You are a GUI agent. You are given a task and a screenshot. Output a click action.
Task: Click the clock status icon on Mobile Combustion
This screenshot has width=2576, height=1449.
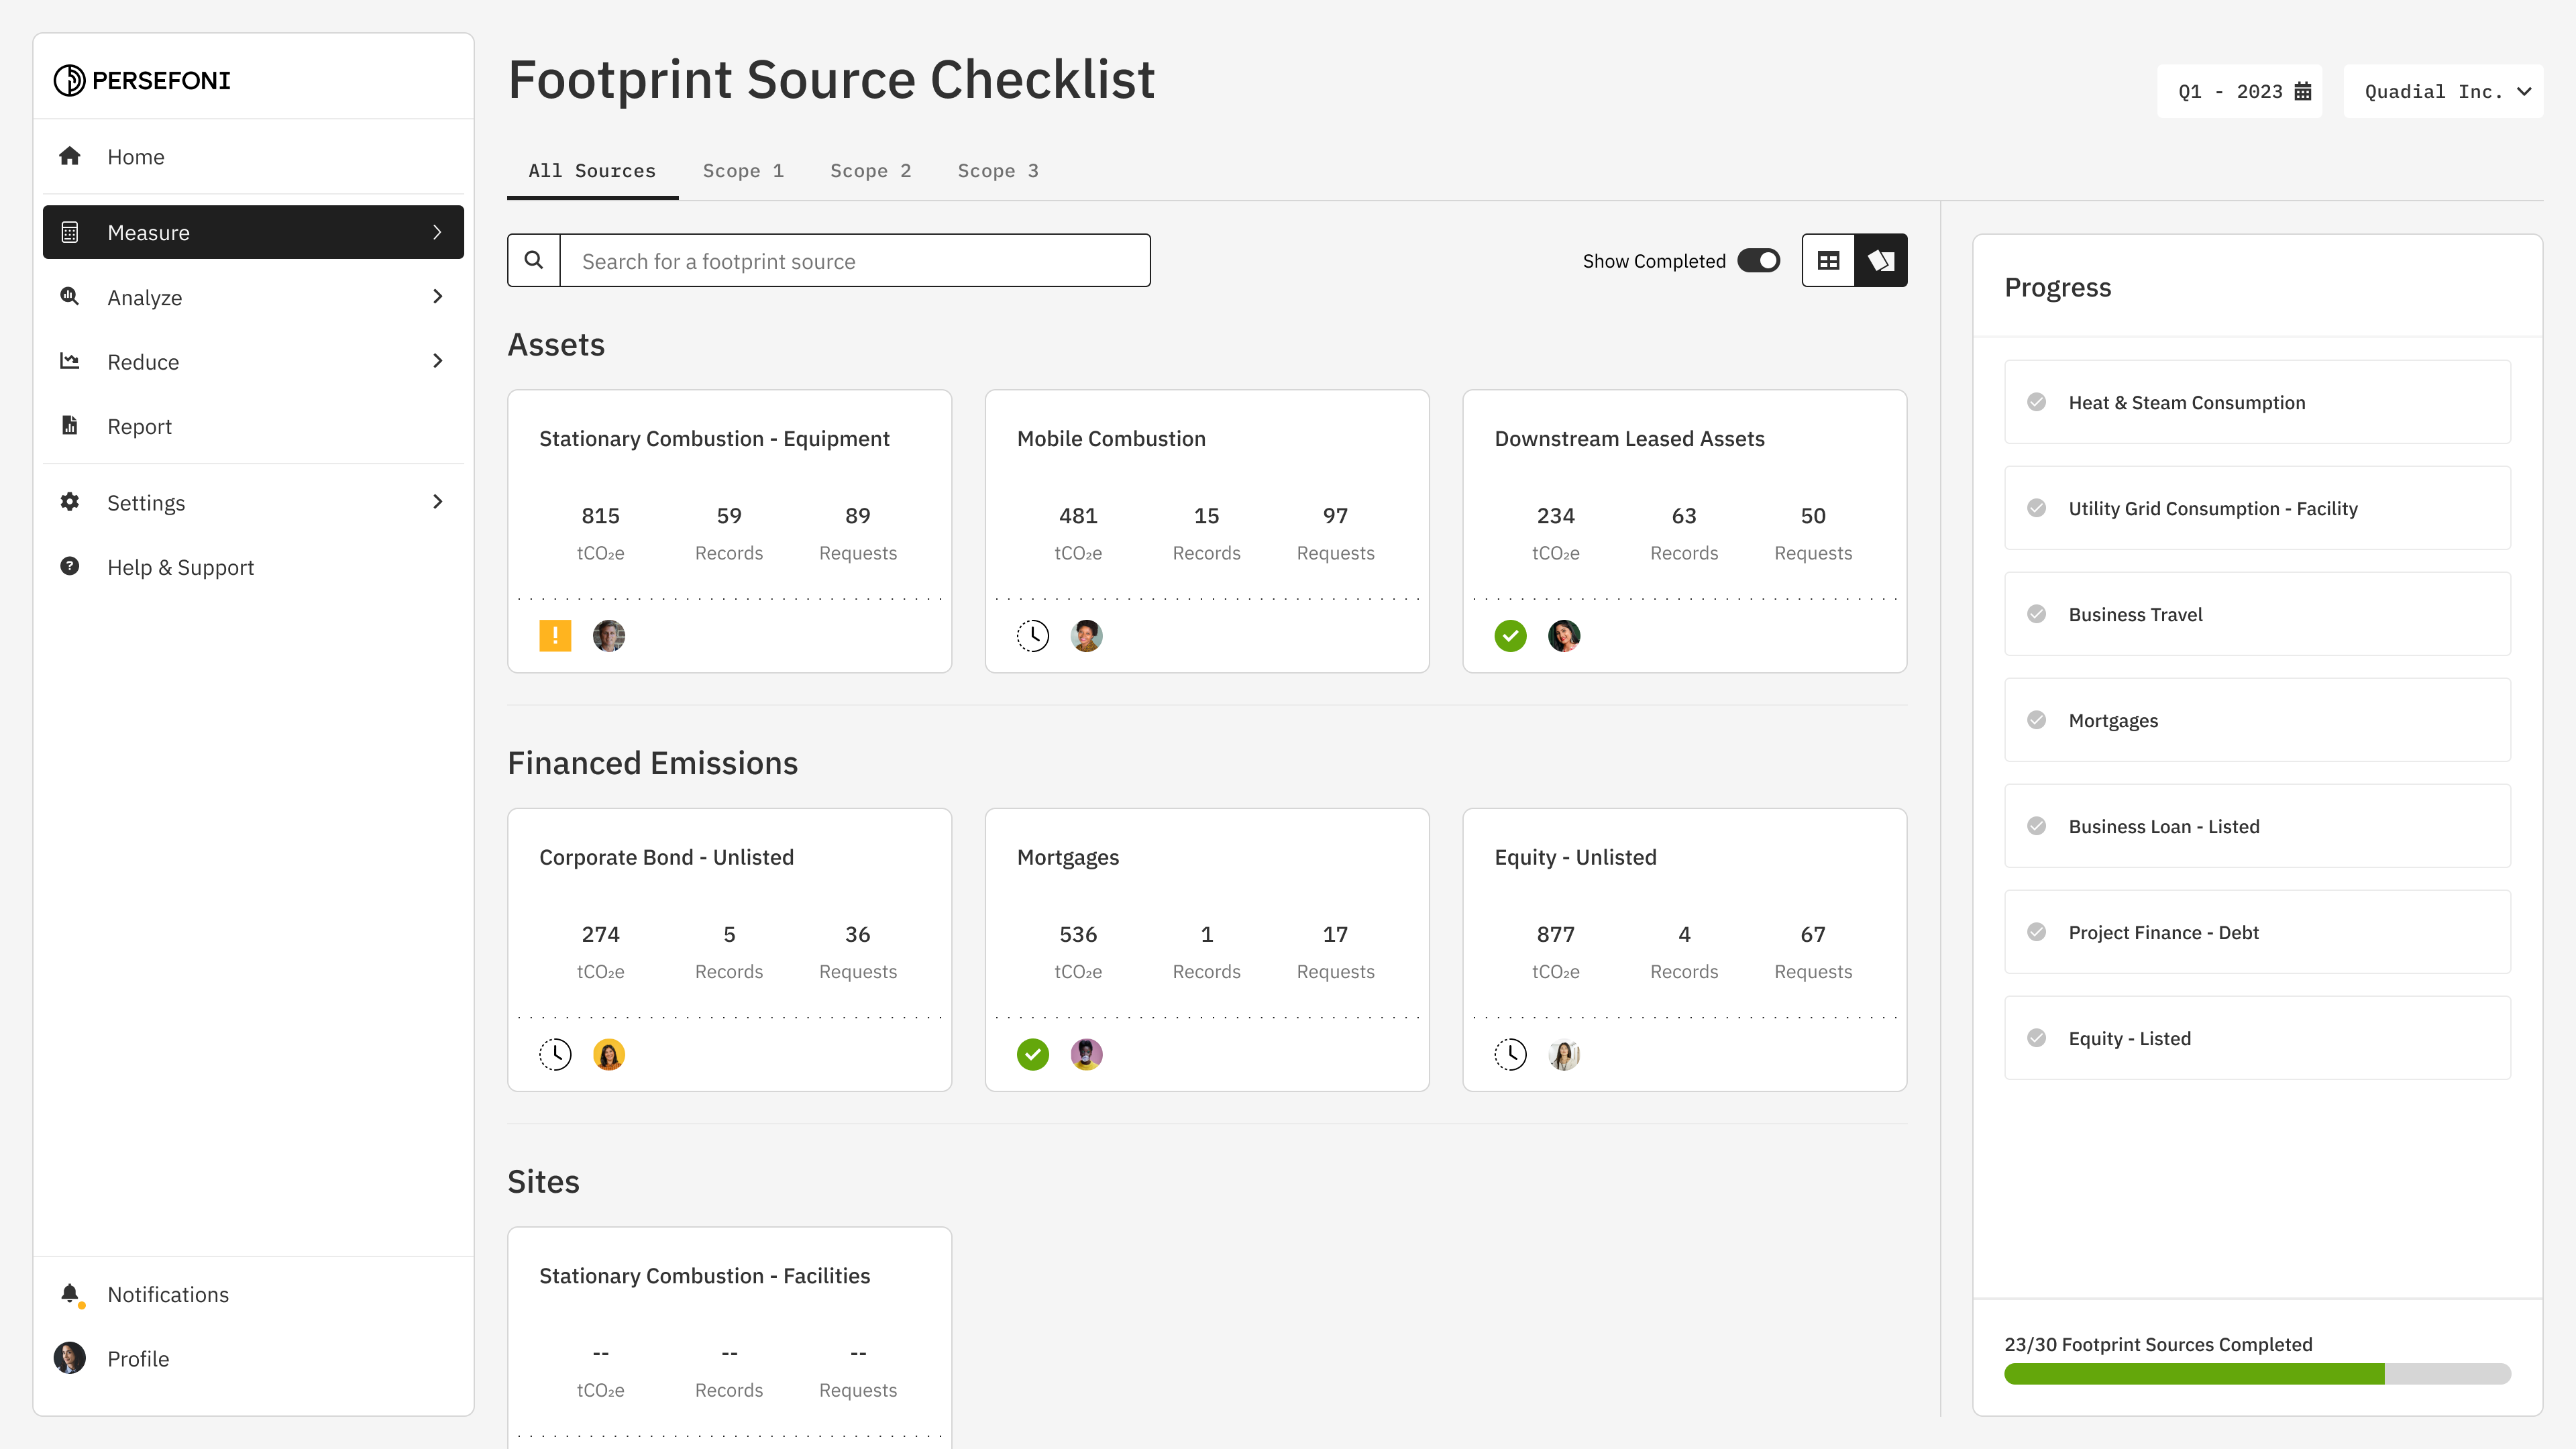pos(1033,636)
